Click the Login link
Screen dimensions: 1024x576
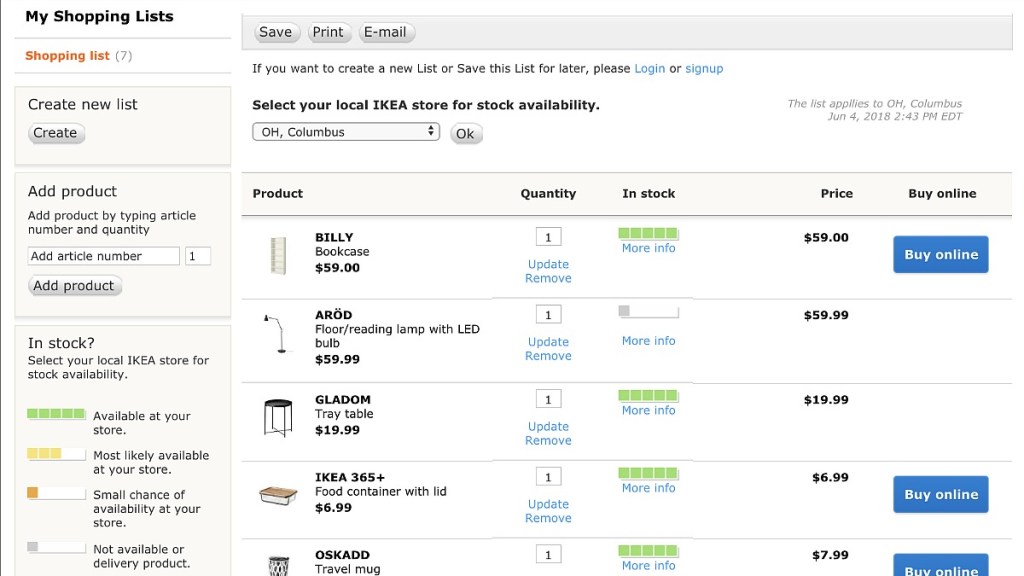coord(649,69)
